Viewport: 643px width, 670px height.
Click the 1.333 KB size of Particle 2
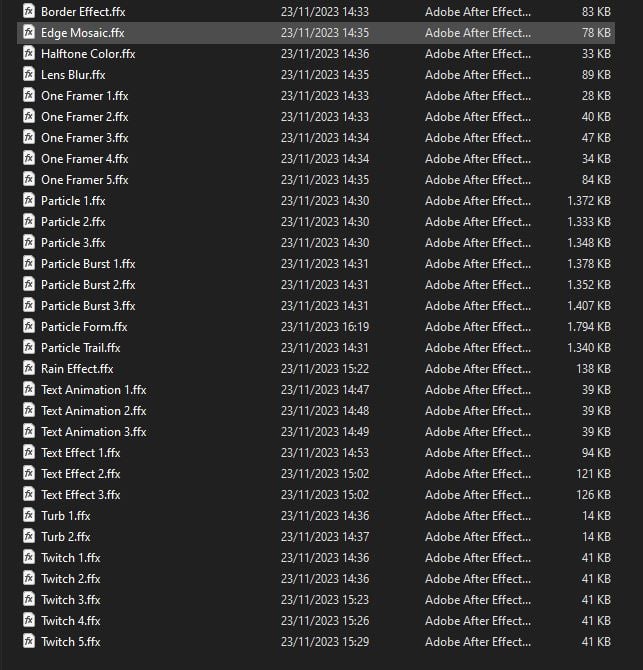pyautogui.click(x=589, y=222)
